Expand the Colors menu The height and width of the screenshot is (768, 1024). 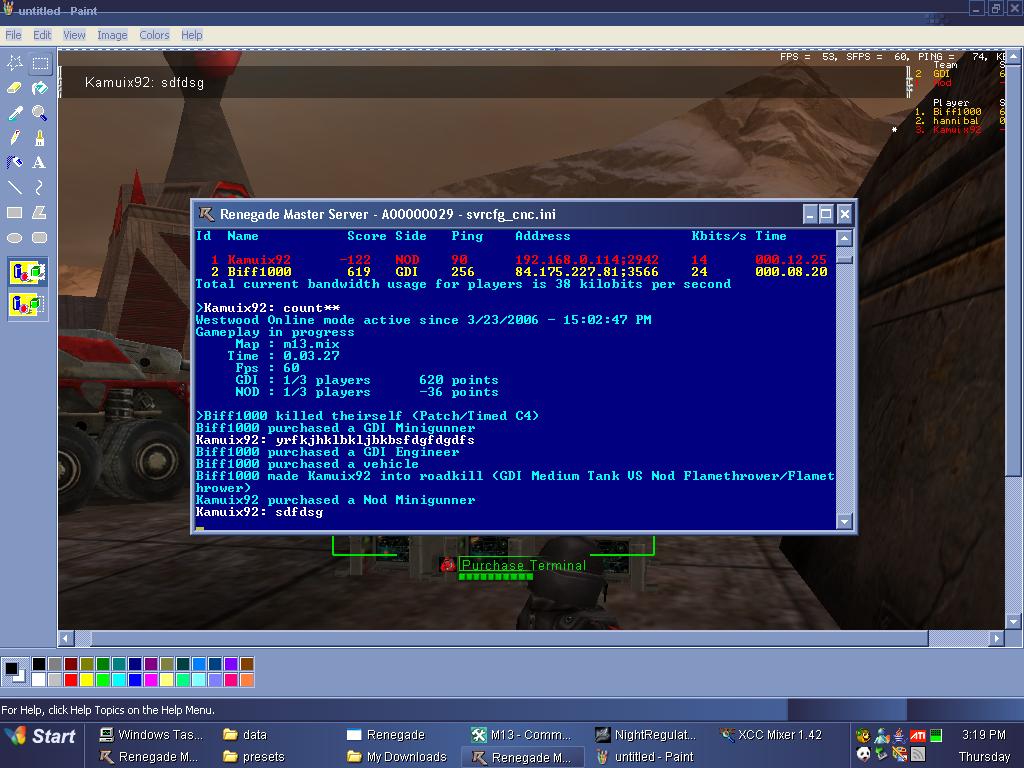154,35
